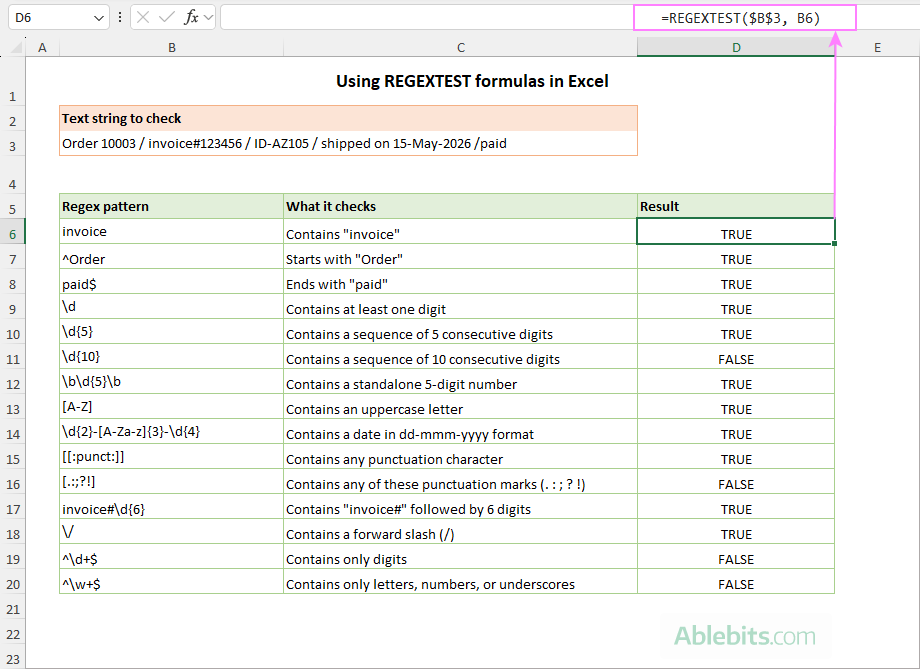Click 'Contains only digits' cell
This screenshot has width=920, height=669.
(x=461, y=557)
